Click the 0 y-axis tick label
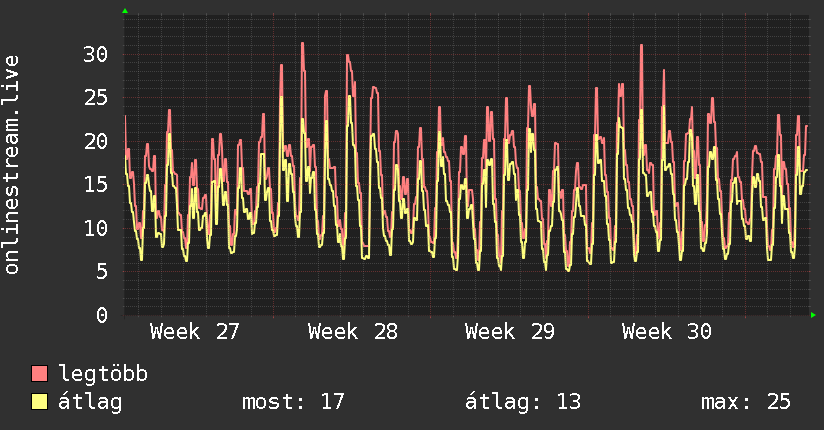This screenshot has height=430, width=824. click(x=102, y=315)
